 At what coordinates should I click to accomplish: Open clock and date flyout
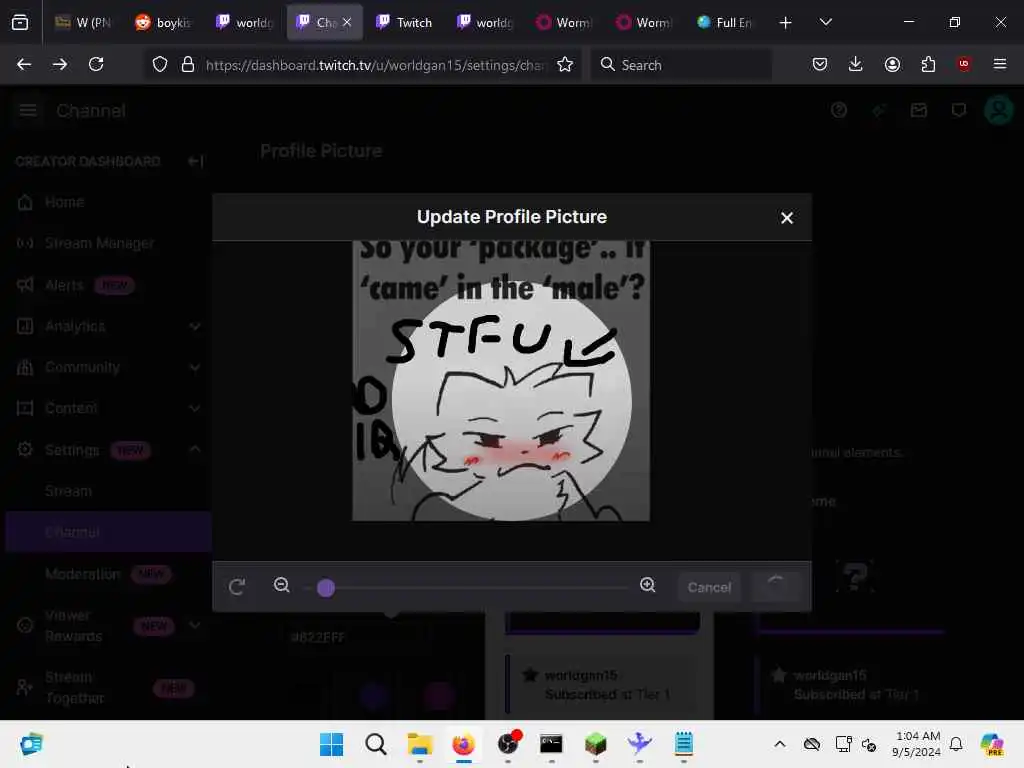(x=917, y=744)
